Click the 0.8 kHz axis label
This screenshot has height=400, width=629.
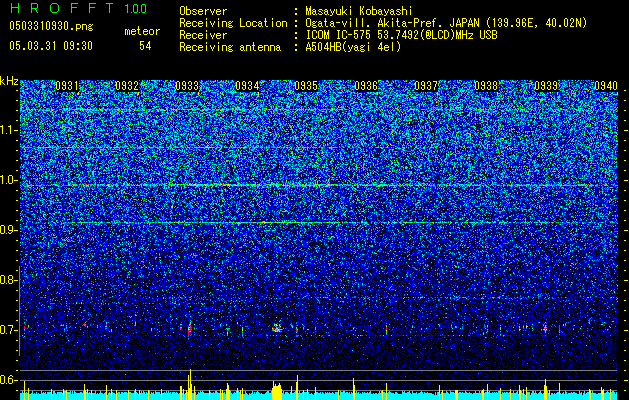pyautogui.click(x=9, y=280)
